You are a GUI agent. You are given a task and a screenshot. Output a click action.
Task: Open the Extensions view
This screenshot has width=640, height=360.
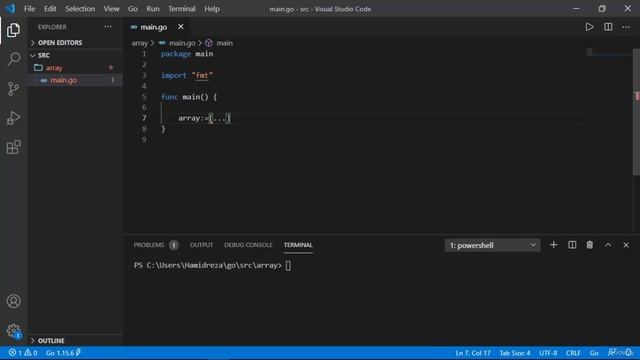pos(13,147)
